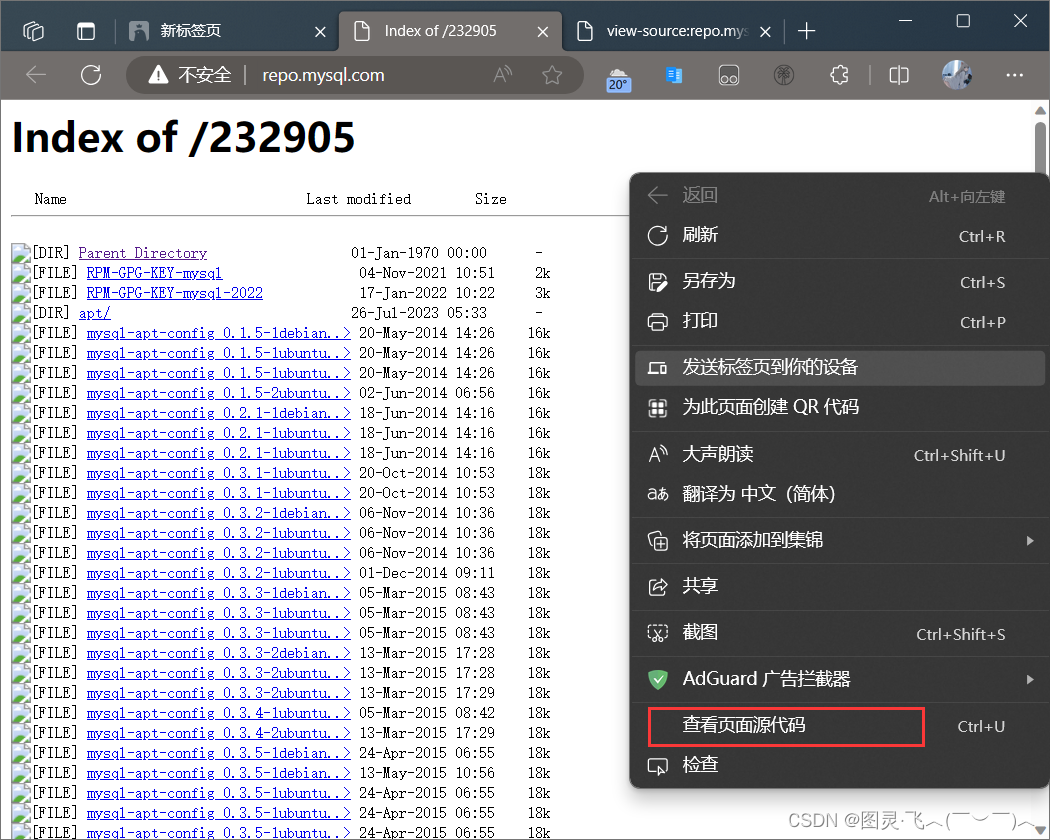Choose 检查 in the context menu
The height and width of the screenshot is (840, 1050).
tap(840, 765)
